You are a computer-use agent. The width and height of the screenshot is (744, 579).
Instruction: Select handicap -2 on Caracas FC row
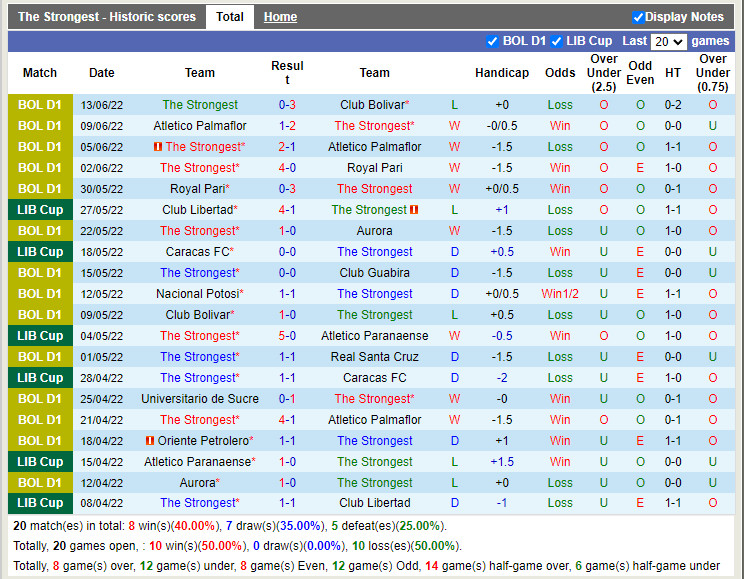(x=502, y=378)
